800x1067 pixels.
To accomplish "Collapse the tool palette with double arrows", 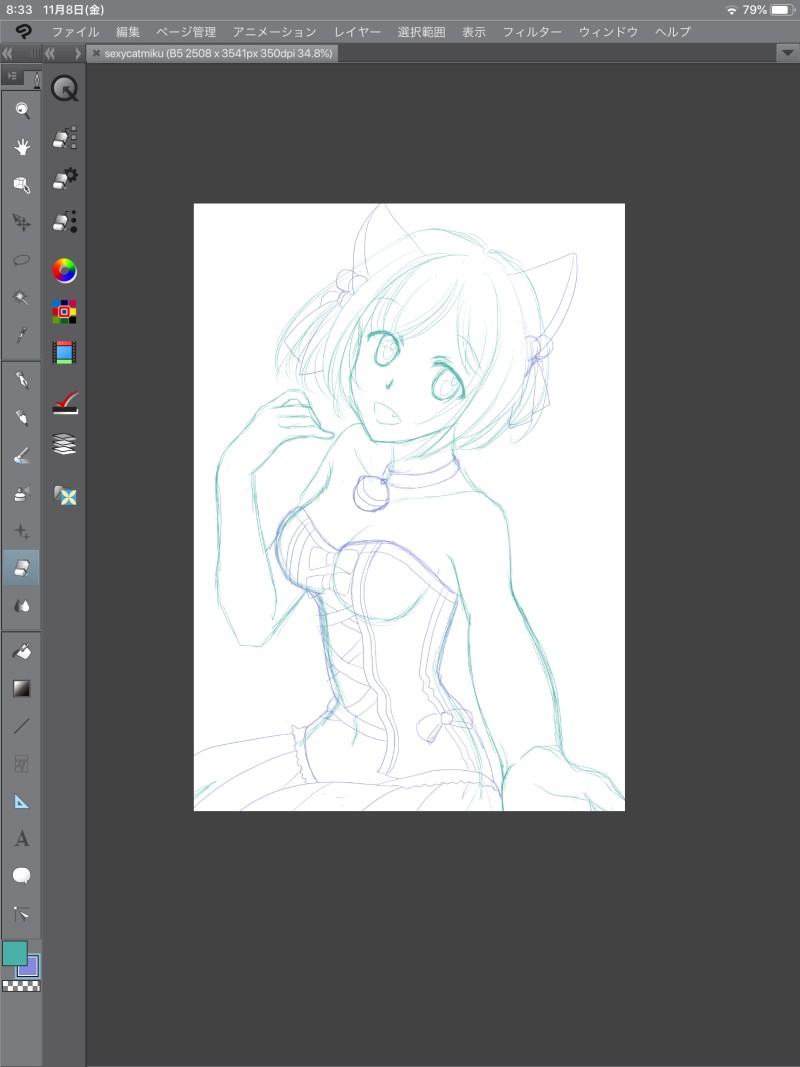I will tap(7, 53).
